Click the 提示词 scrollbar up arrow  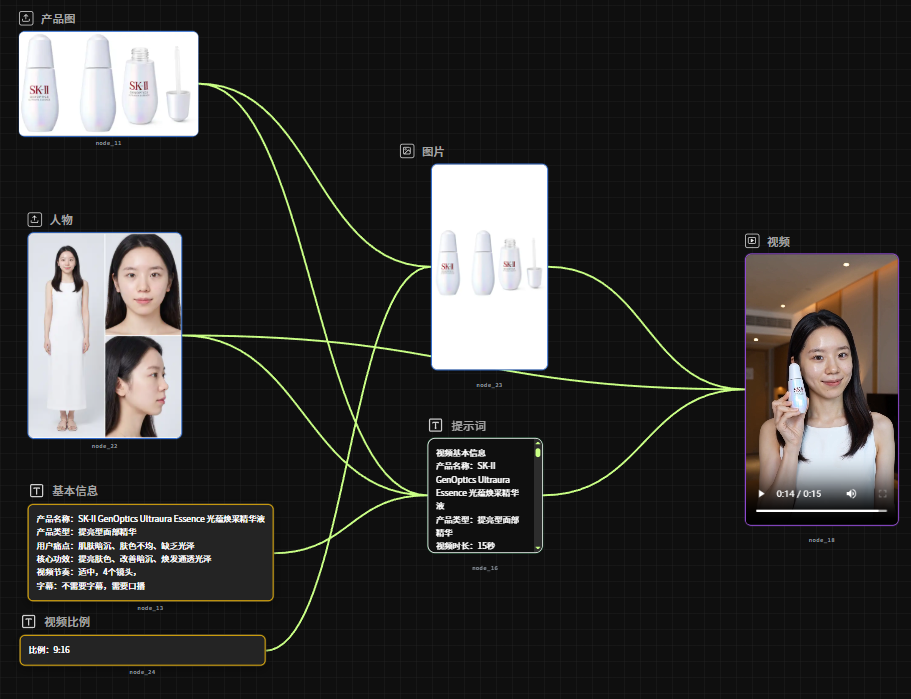[538, 443]
